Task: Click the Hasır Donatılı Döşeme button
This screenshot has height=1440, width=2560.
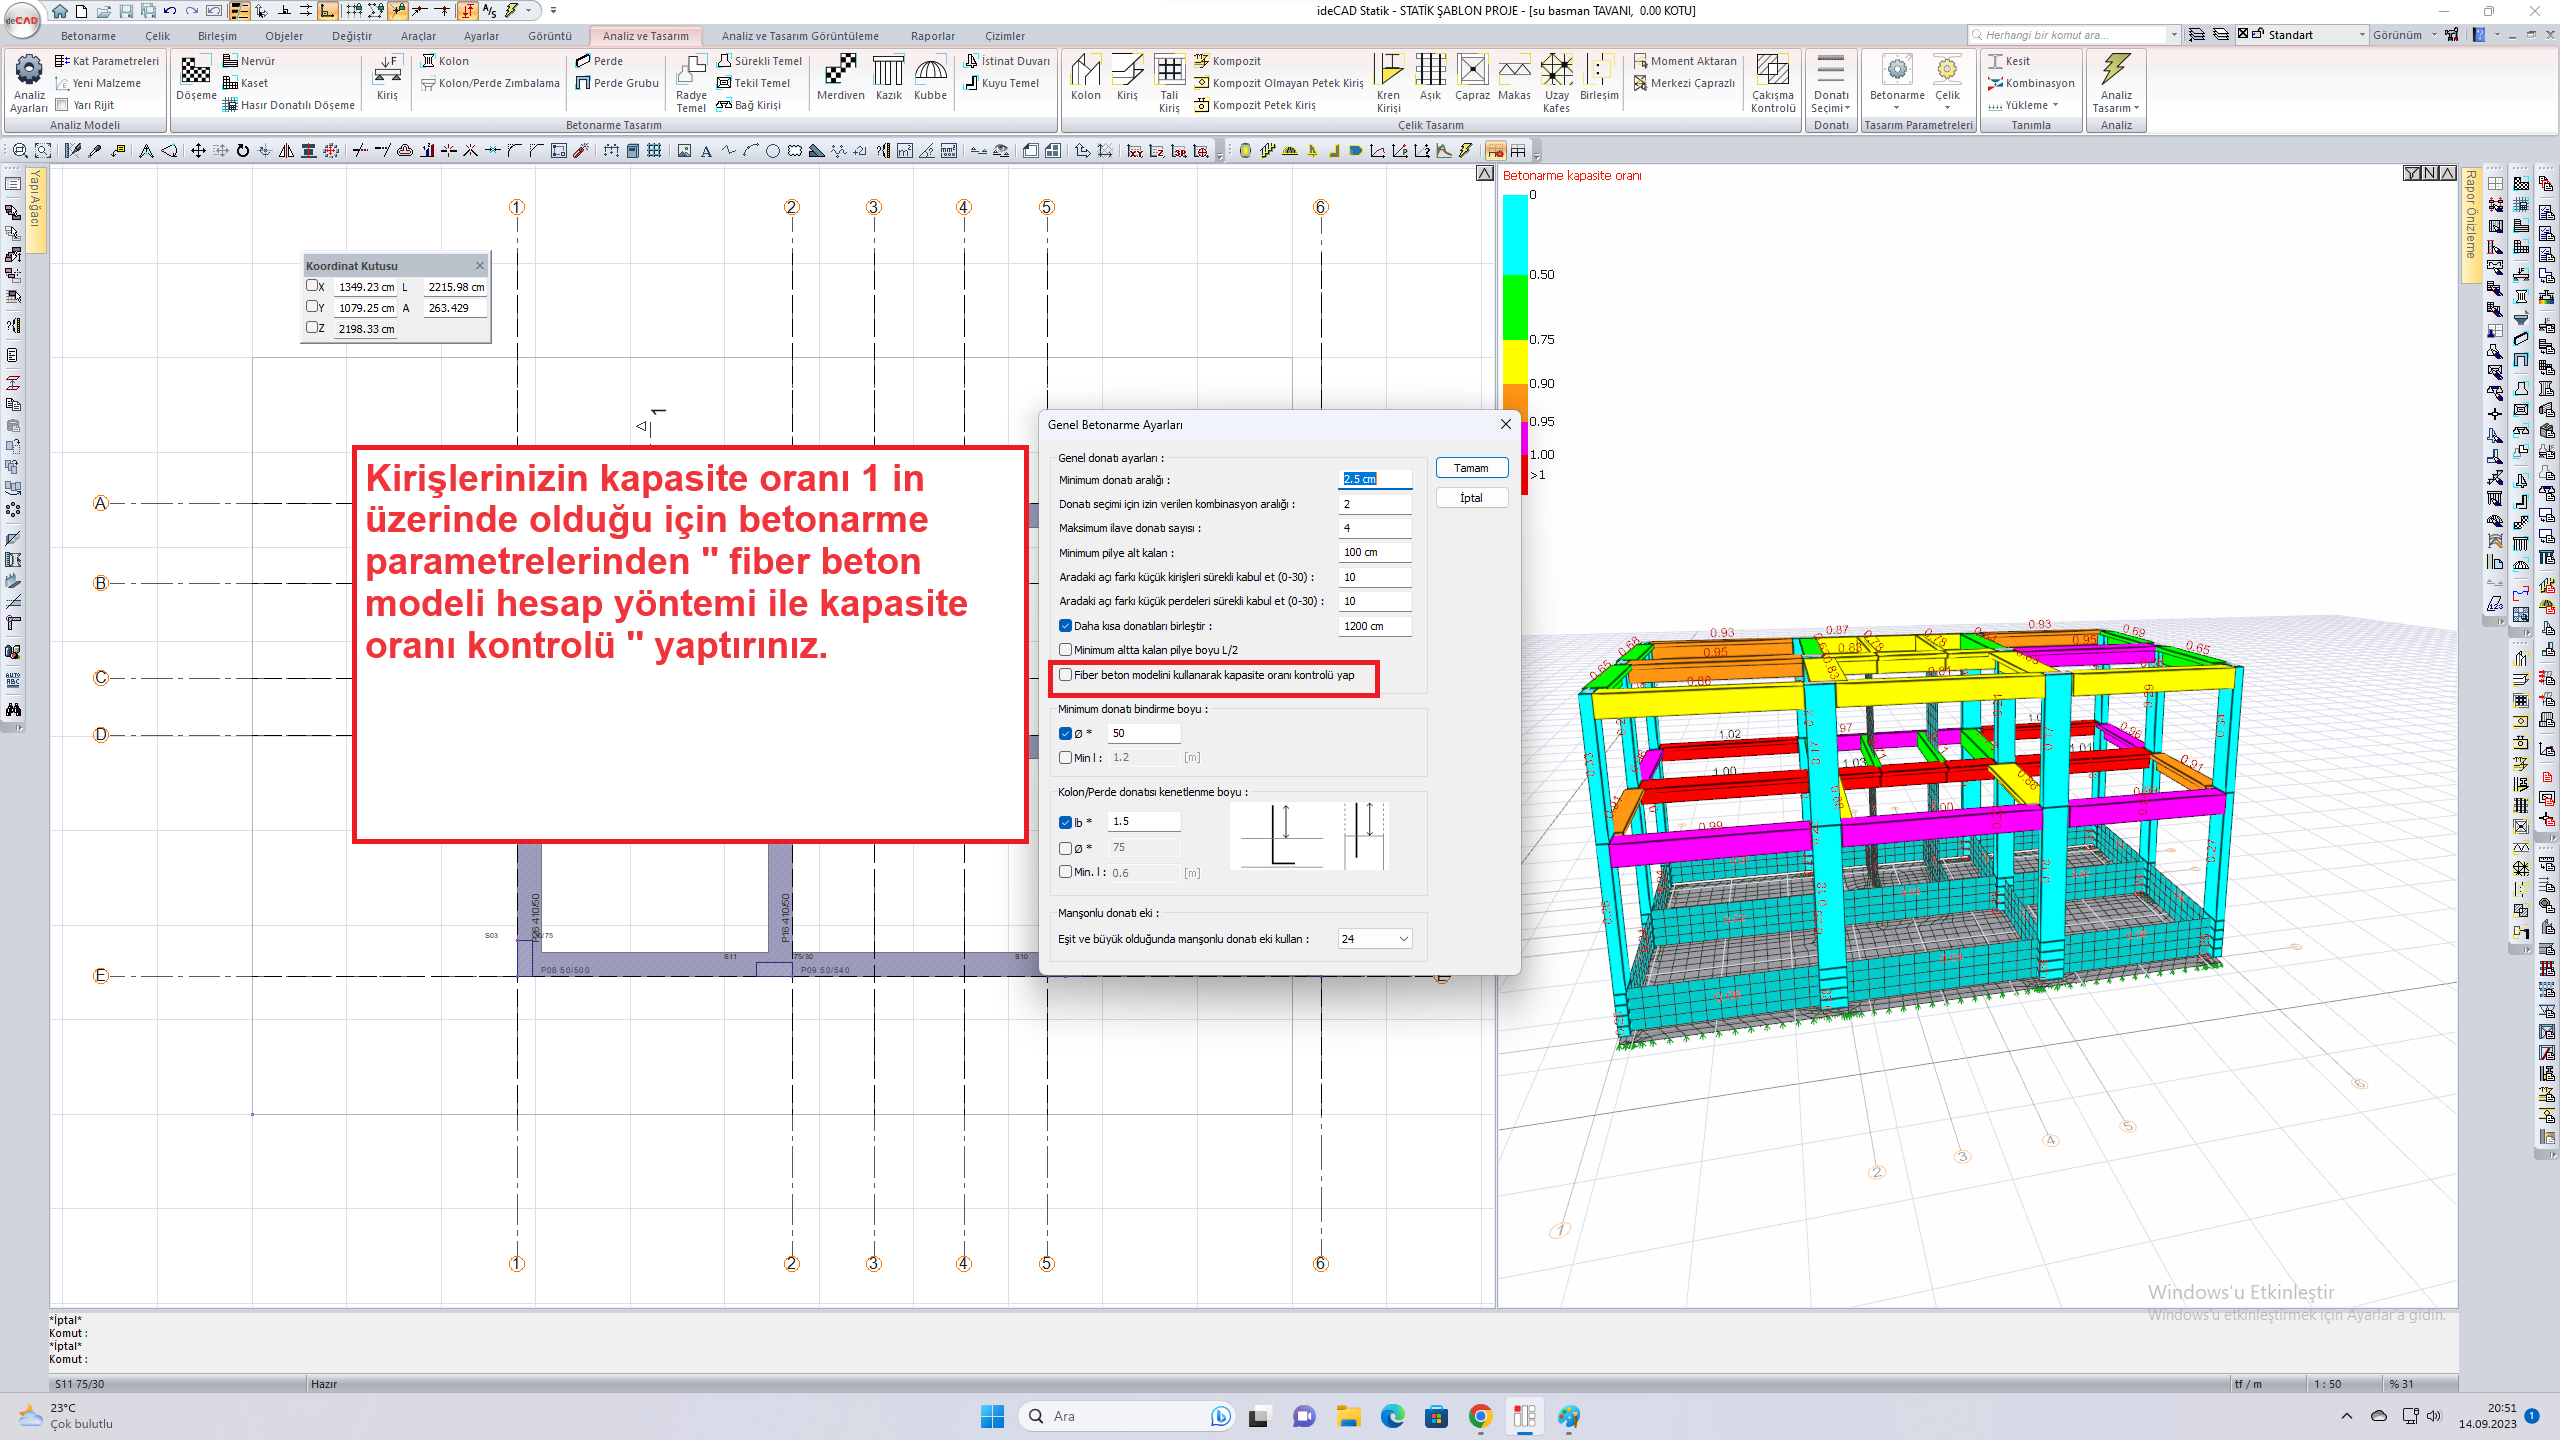Action: (289, 105)
